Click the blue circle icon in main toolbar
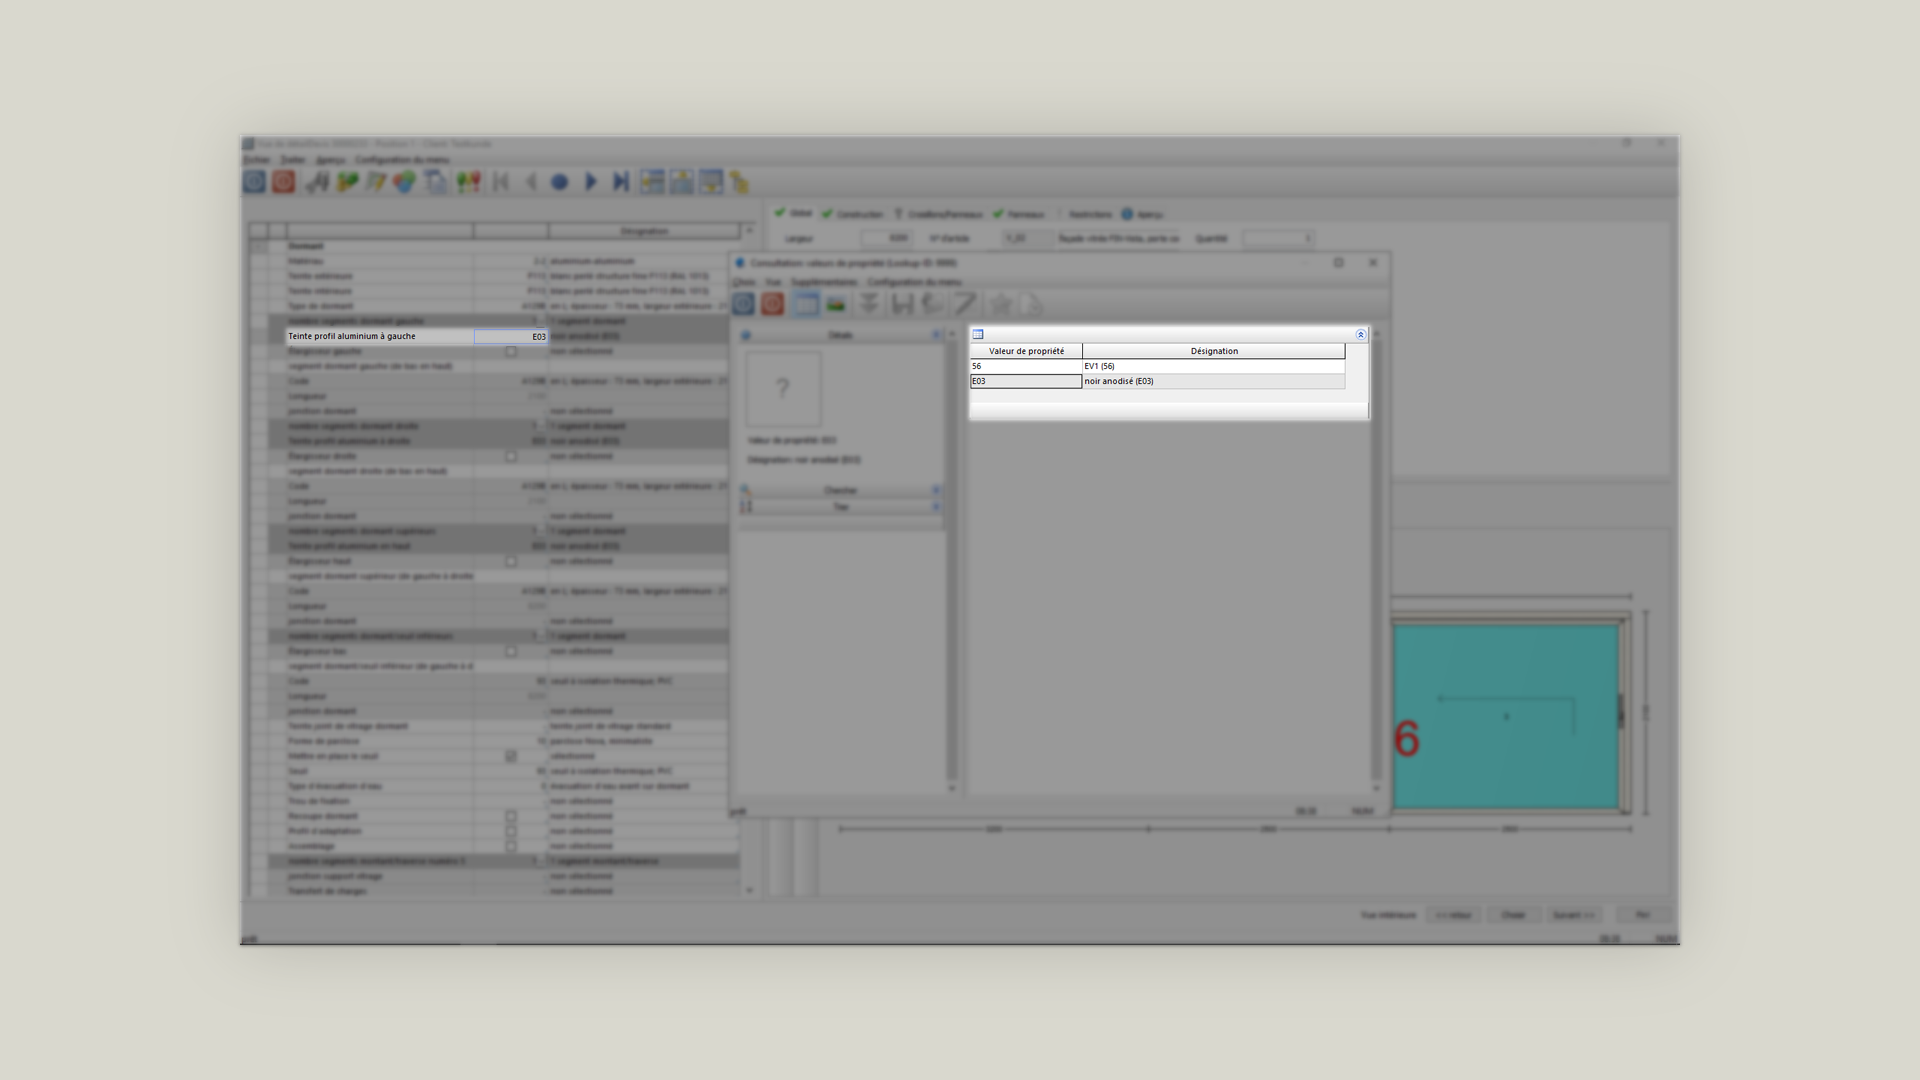1920x1080 pixels. tap(560, 182)
